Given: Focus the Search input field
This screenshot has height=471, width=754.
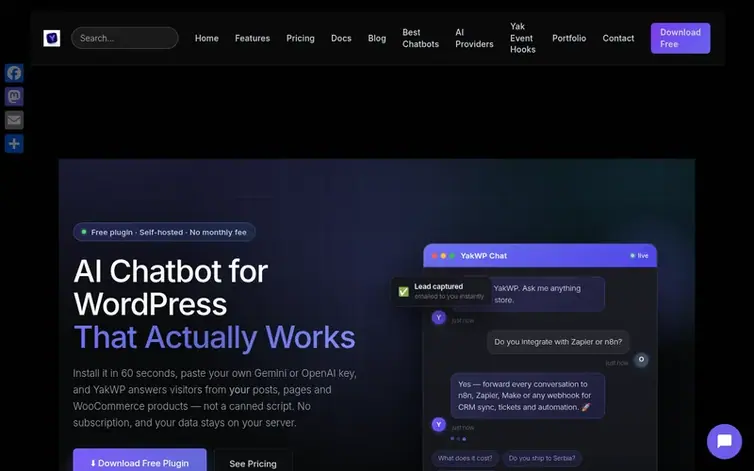Looking at the screenshot, I should [125, 38].
